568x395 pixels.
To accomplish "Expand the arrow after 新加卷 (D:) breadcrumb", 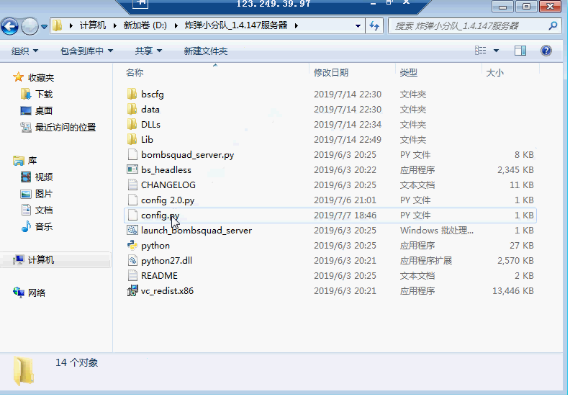I will point(176,26).
